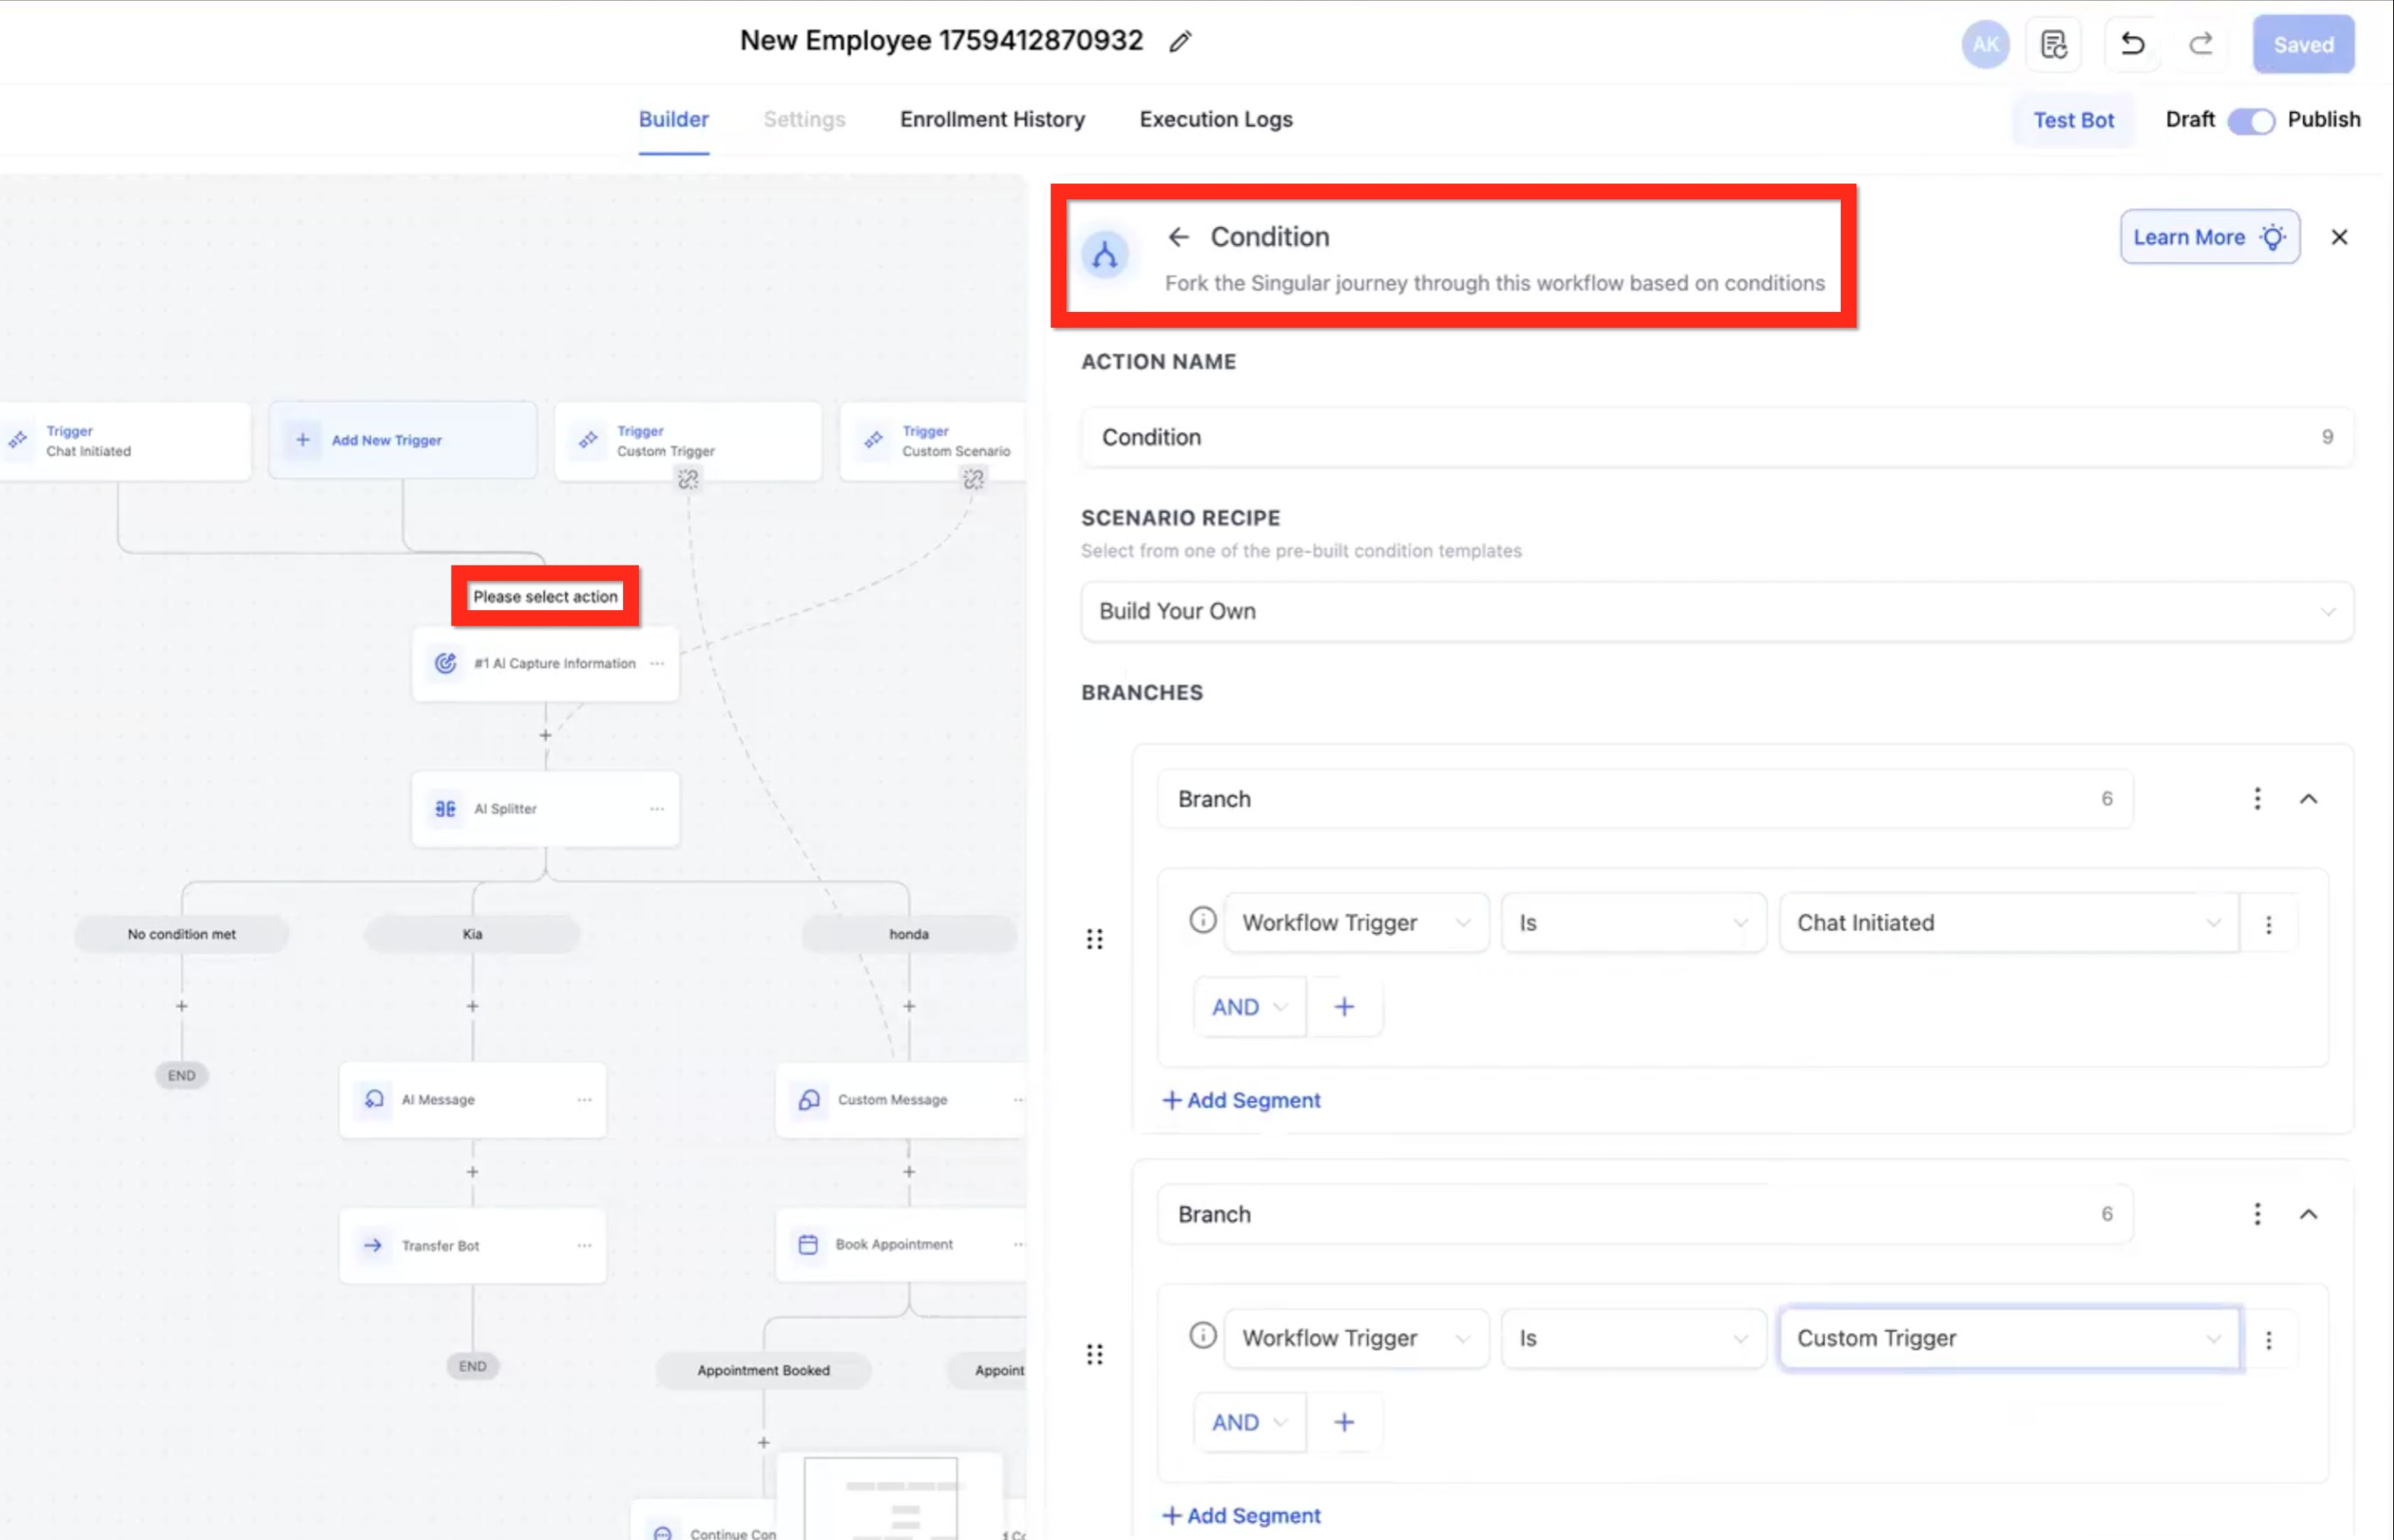This screenshot has width=2394, height=1540.
Task: Click the redo arrow icon
Action: (2200, 44)
